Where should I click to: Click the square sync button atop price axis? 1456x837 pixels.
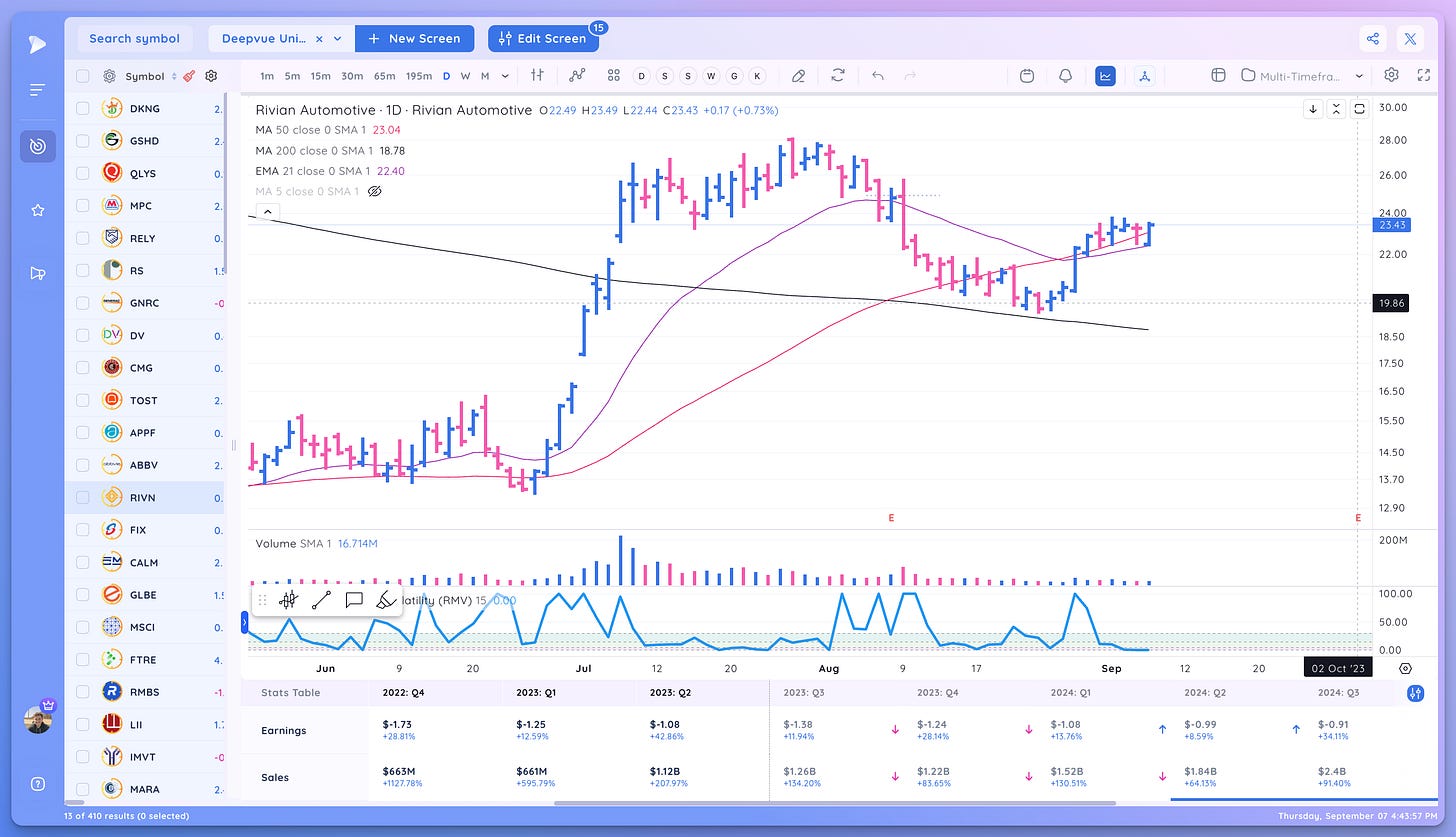pyautogui.click(x=1359, y=109)
